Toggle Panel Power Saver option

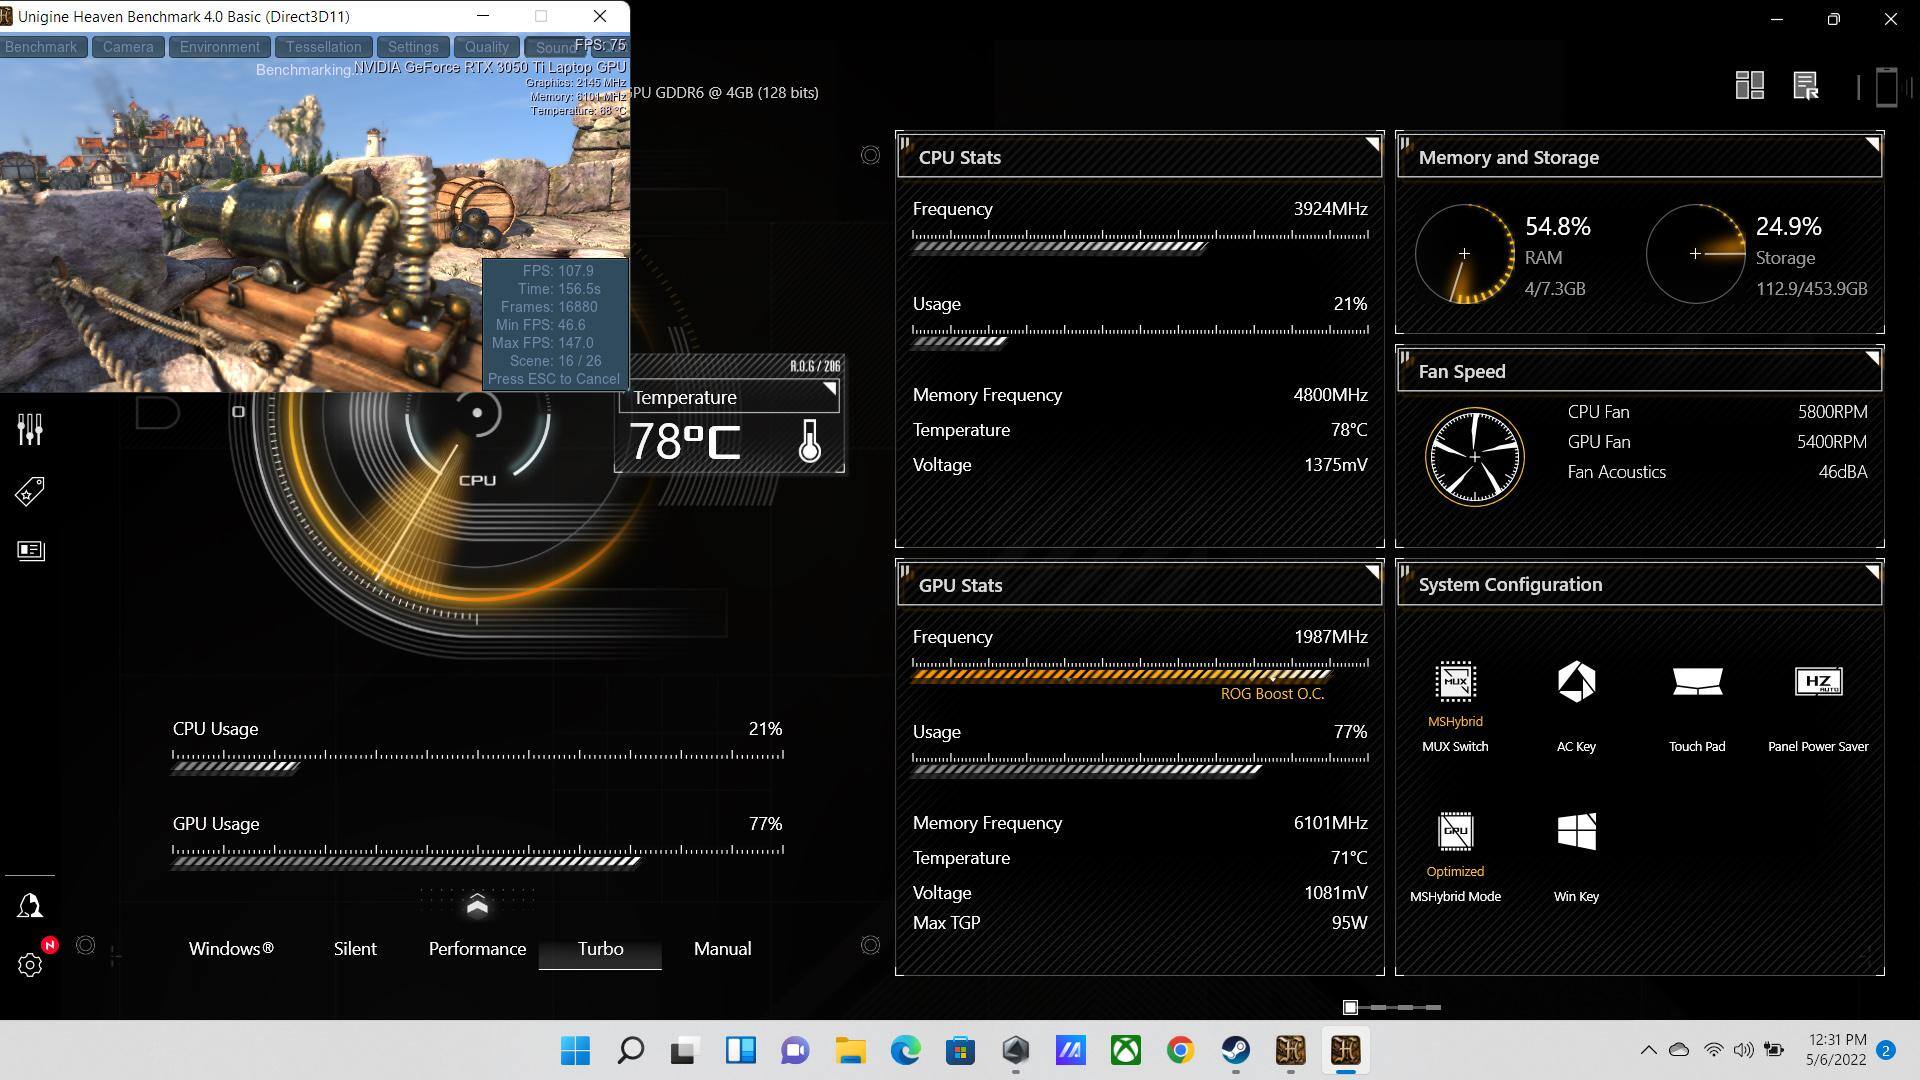1818,683
